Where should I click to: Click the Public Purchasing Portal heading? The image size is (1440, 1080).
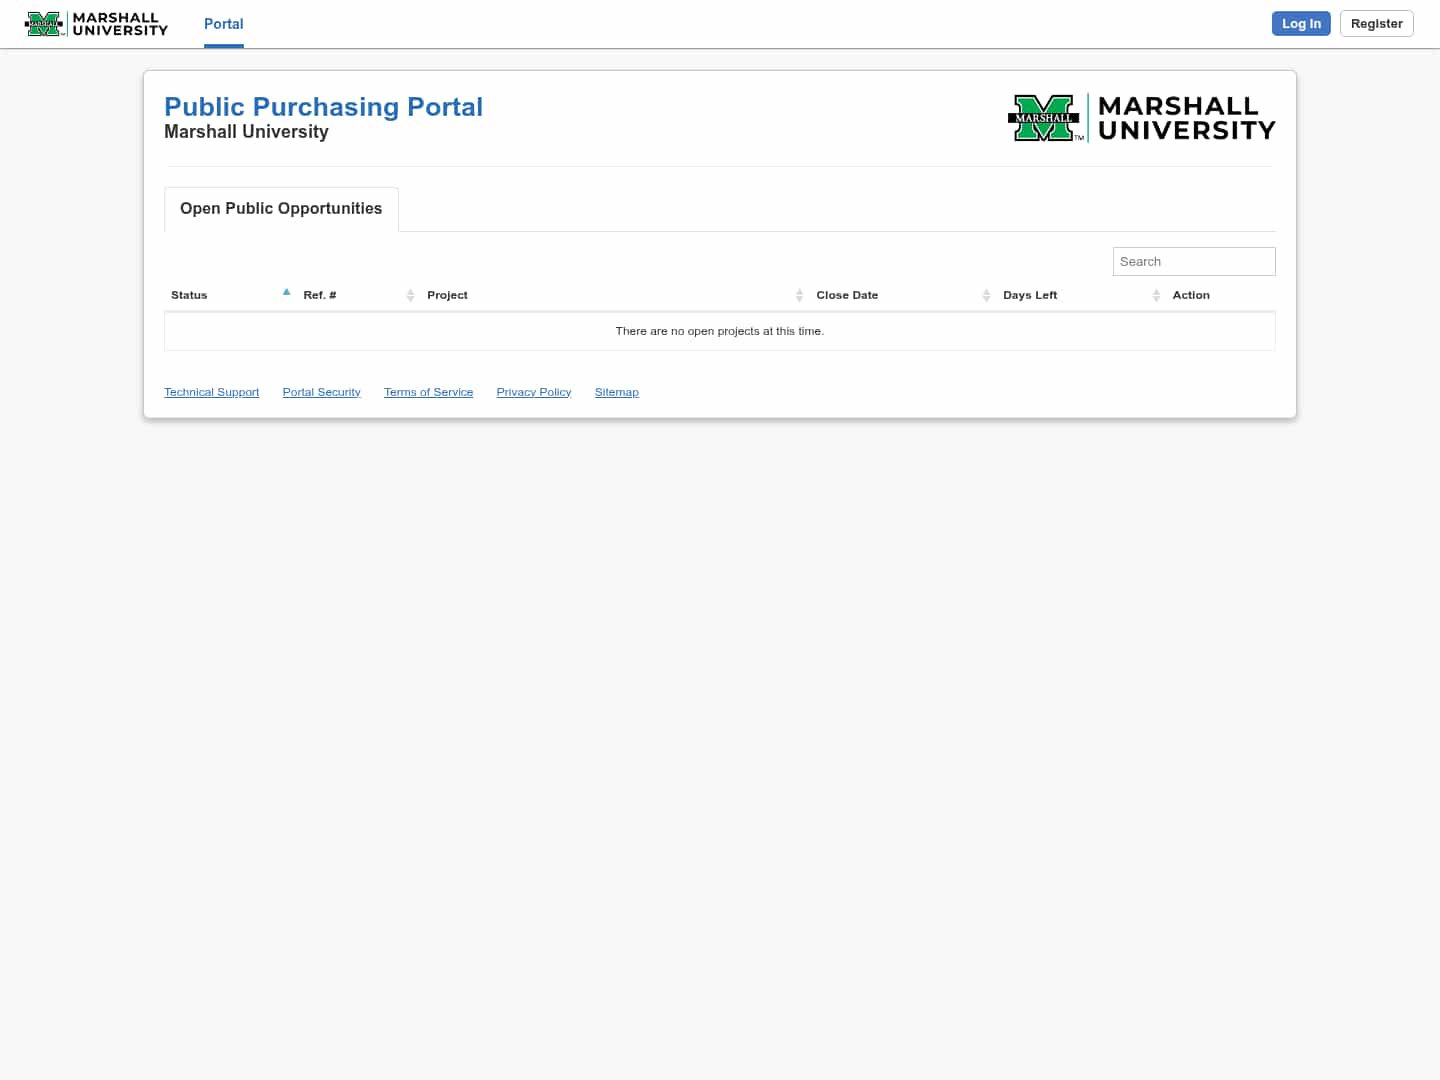[323, 107]
